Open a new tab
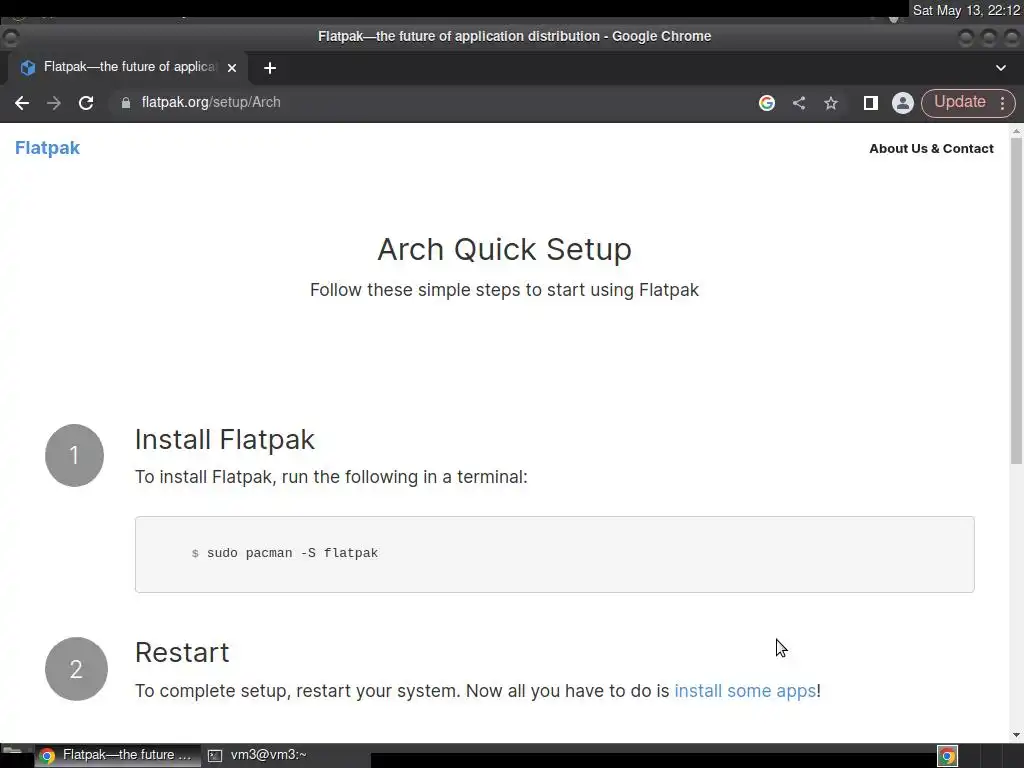1024x768 pixels. pyautogui.click(x=269, y=68)
